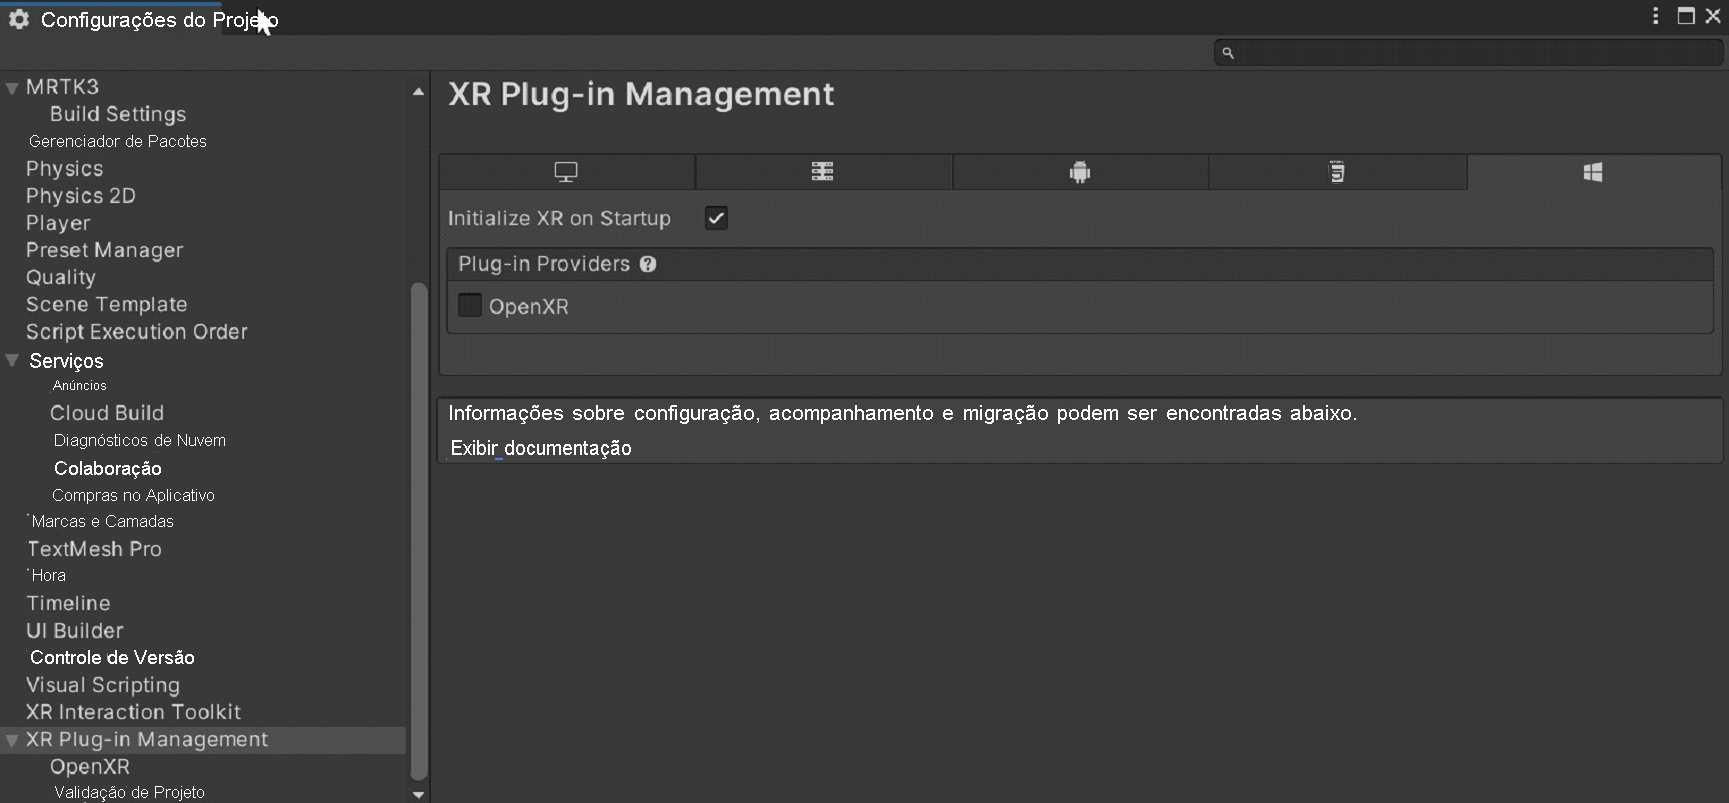Open Visual Scripting settings
The image size is (1729, 803).
tap(103, 685)
